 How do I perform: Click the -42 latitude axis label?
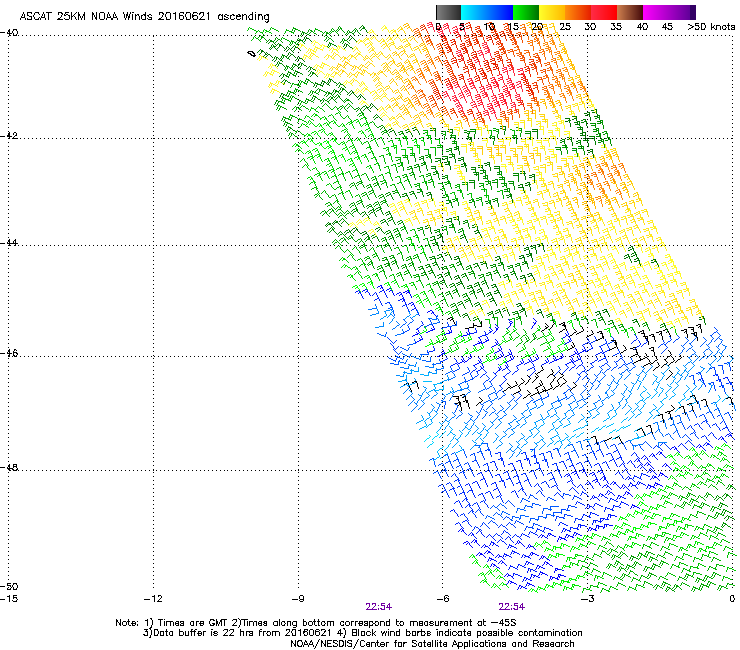pos(9,135)
